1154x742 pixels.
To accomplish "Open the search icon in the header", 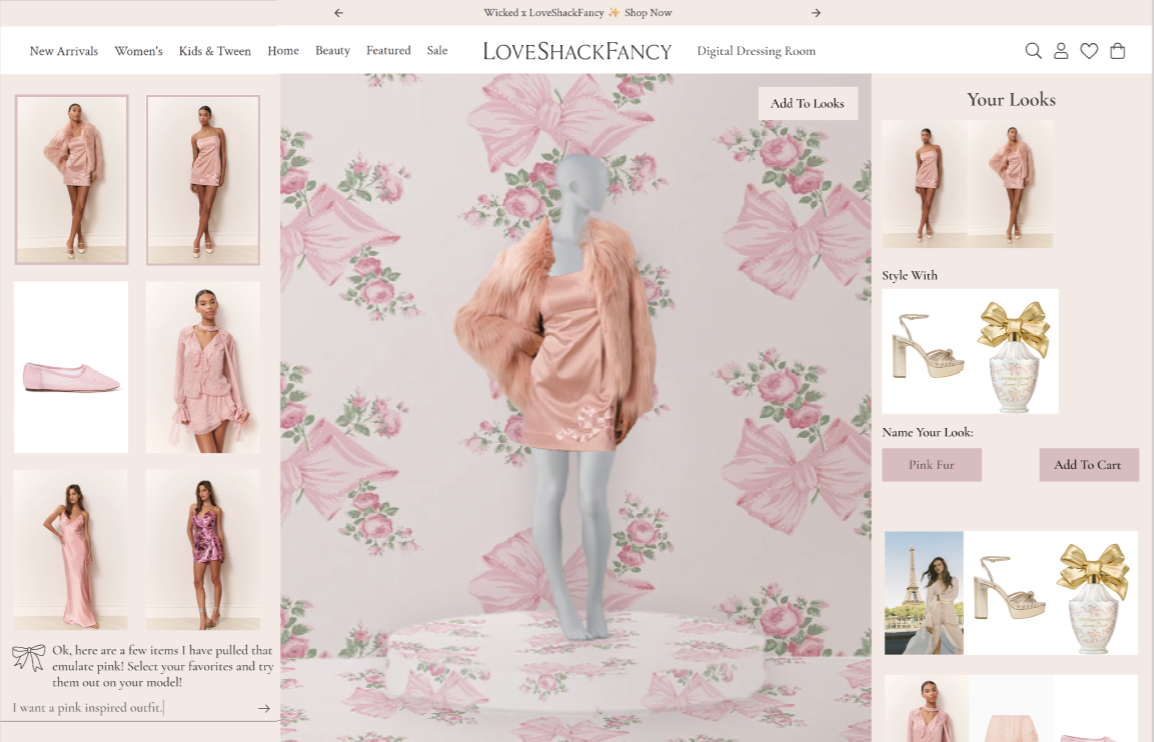I will [x=1033, y=51].
